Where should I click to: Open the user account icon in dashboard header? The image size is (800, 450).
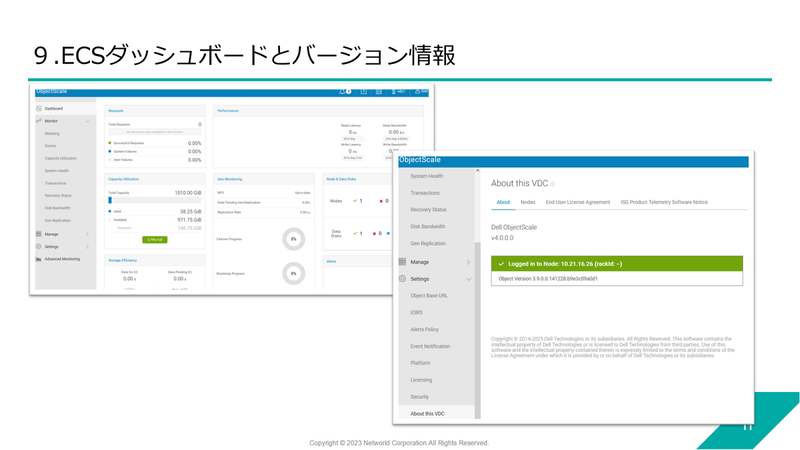(417, 91)
